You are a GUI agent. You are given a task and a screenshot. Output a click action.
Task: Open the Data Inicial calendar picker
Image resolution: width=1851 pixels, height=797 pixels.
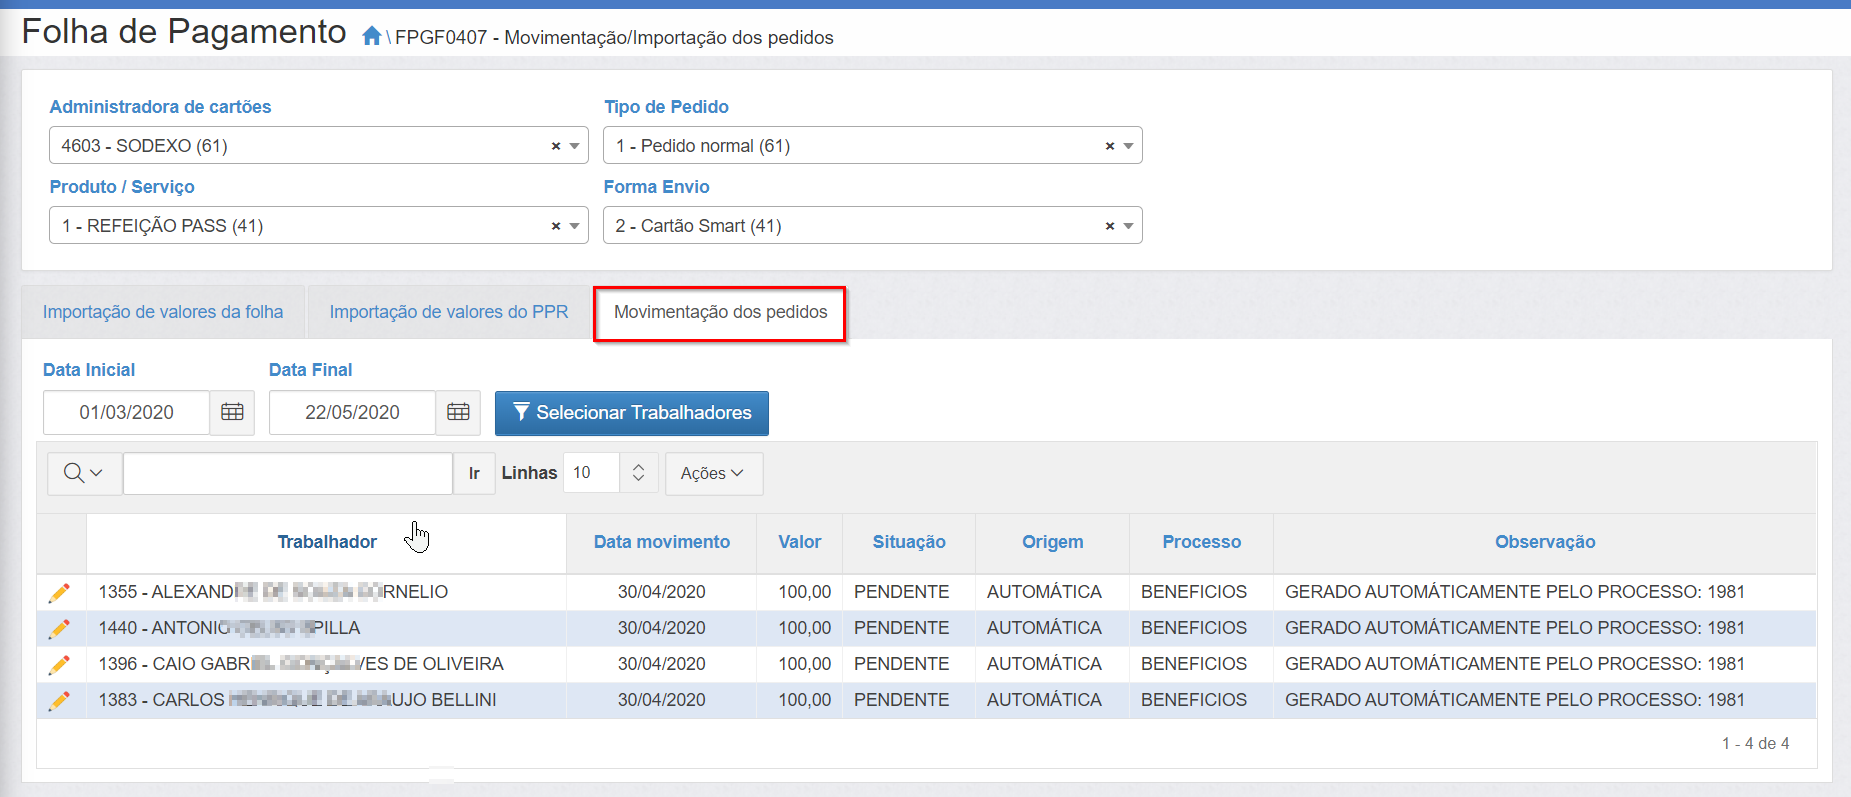[232, 412]
